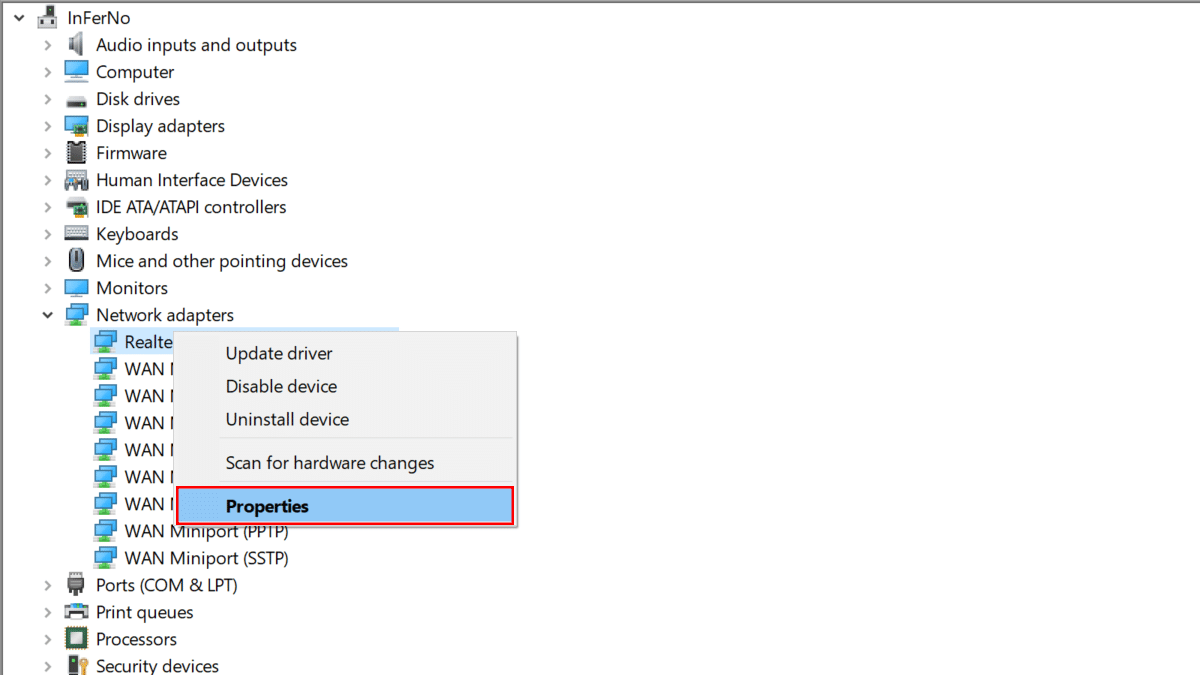Viewport: 1200px width, 675px height.
Task: Click the Print queues printer icon
Action: coord(77,612)
